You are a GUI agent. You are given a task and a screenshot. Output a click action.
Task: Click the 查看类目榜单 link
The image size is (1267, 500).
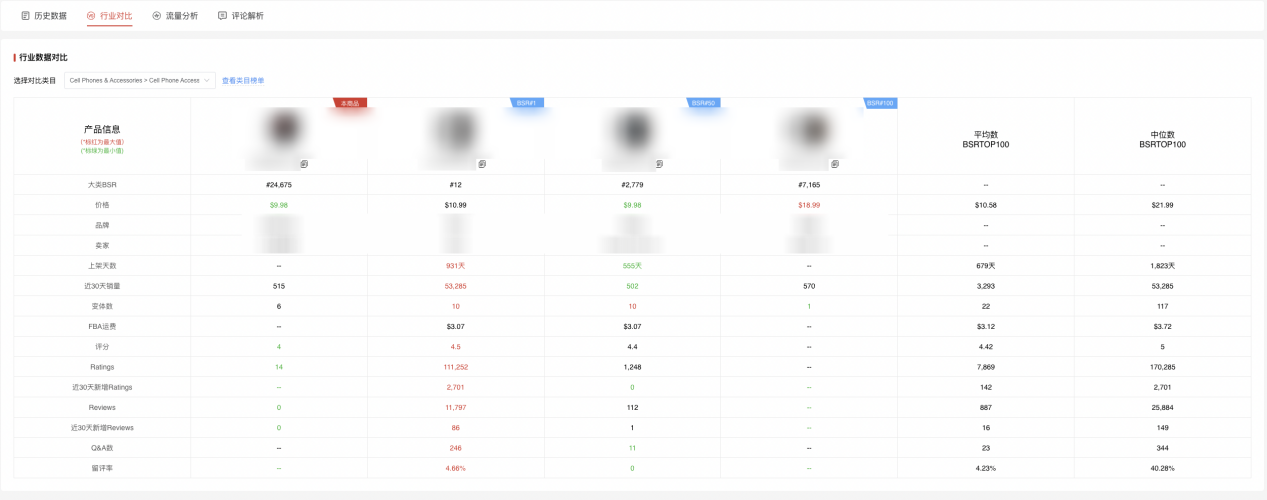pos(243,80)
